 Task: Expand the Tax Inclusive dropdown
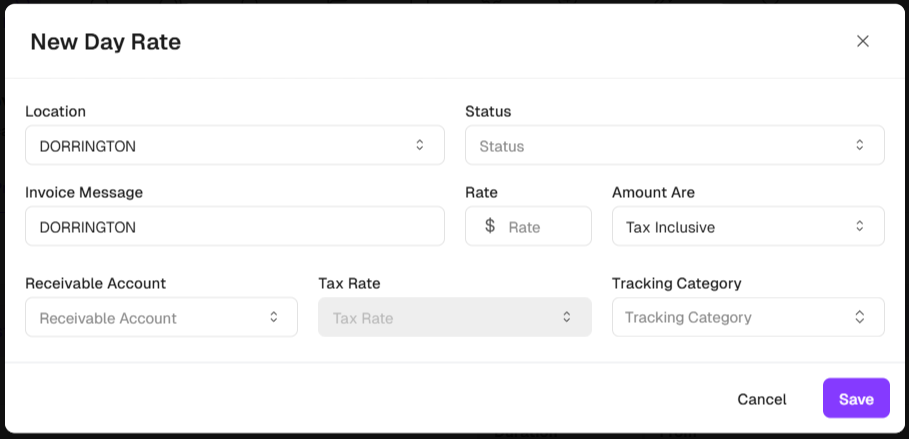pyautogui.click(x=735, y=226)
